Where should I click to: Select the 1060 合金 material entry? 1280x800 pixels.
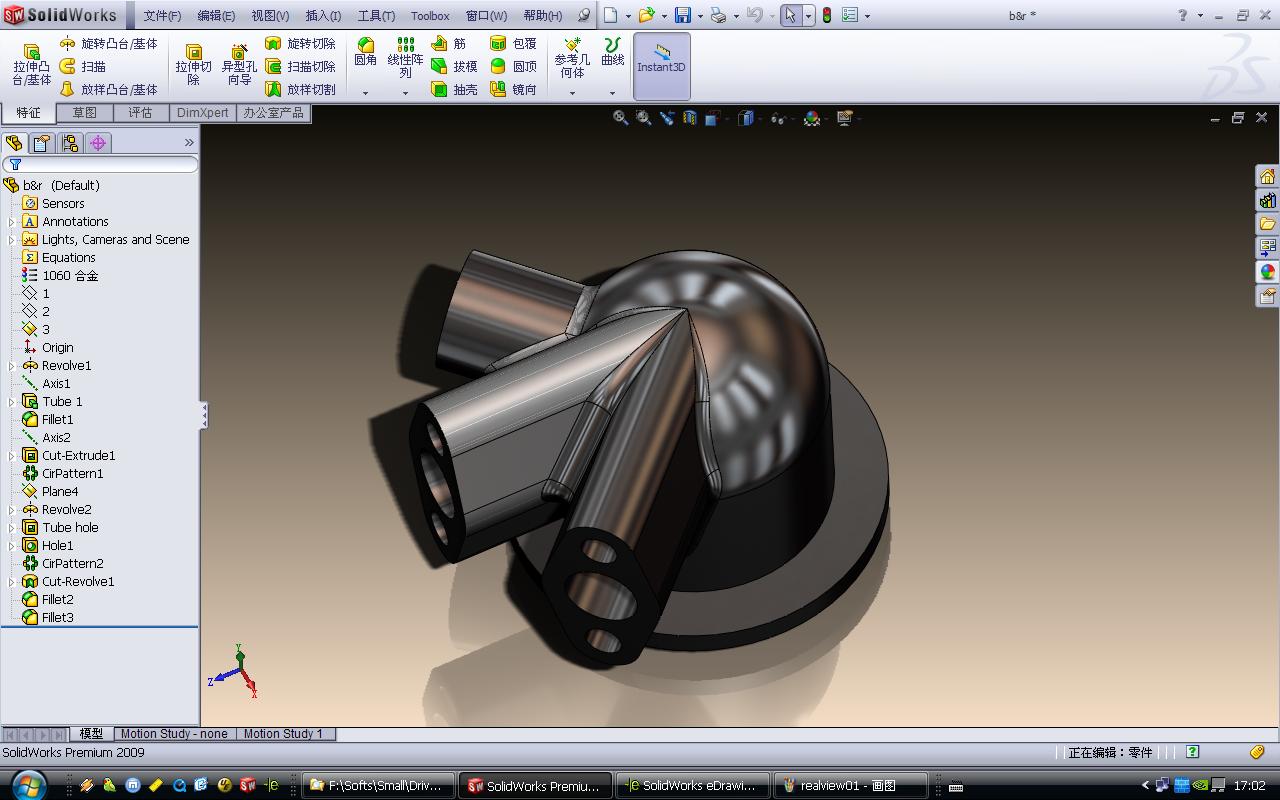[60, 275]
